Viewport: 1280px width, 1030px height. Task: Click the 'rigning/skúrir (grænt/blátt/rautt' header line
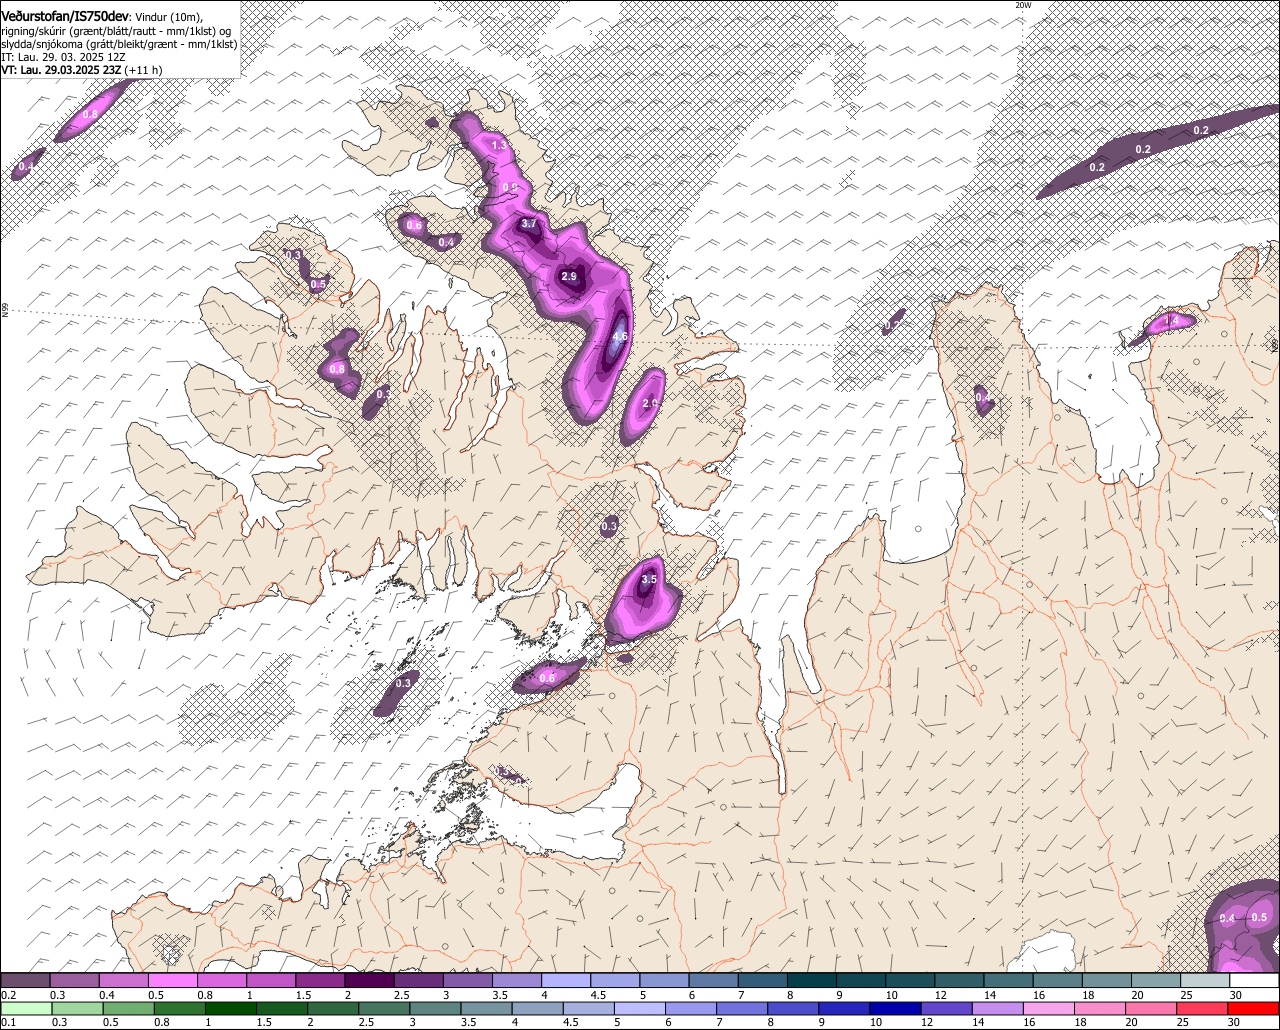pos(115,31)
